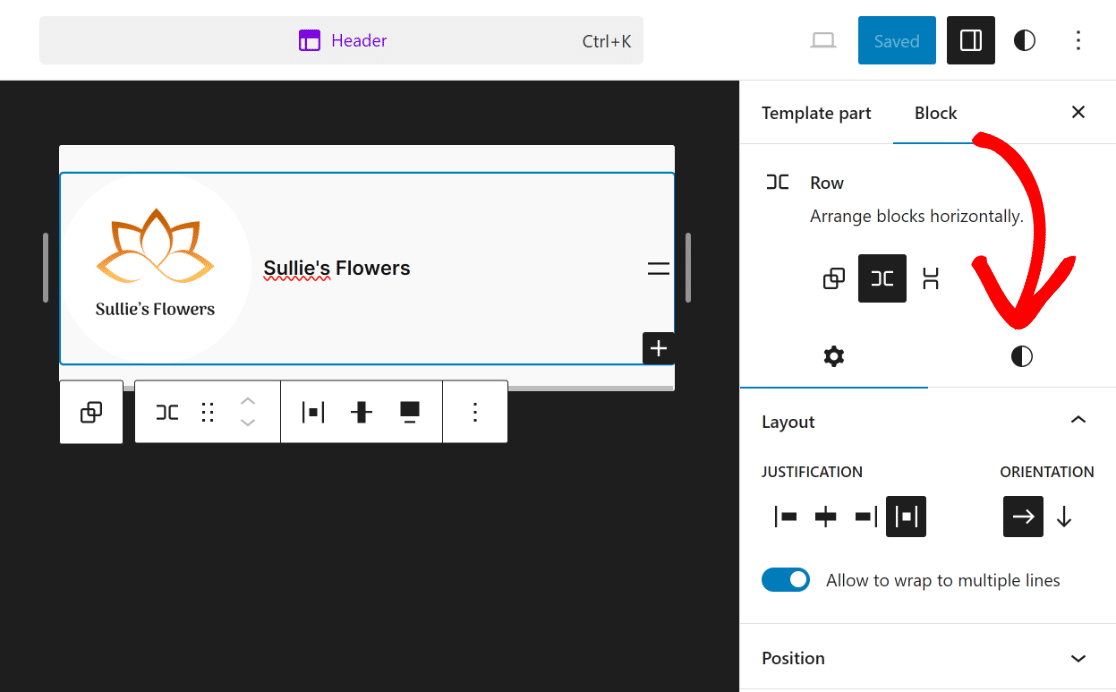1116x692 pixels.
Task: Toggle Allow to wrap to multiple lines
Action: coord(785,580)
